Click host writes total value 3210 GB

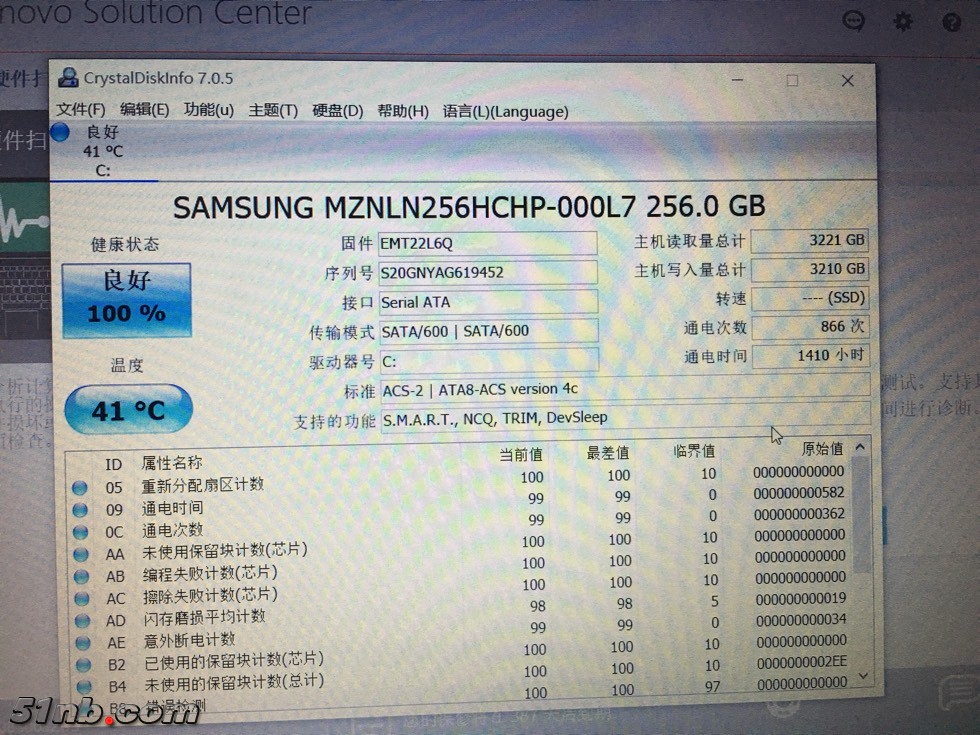(x=810, y=269)
